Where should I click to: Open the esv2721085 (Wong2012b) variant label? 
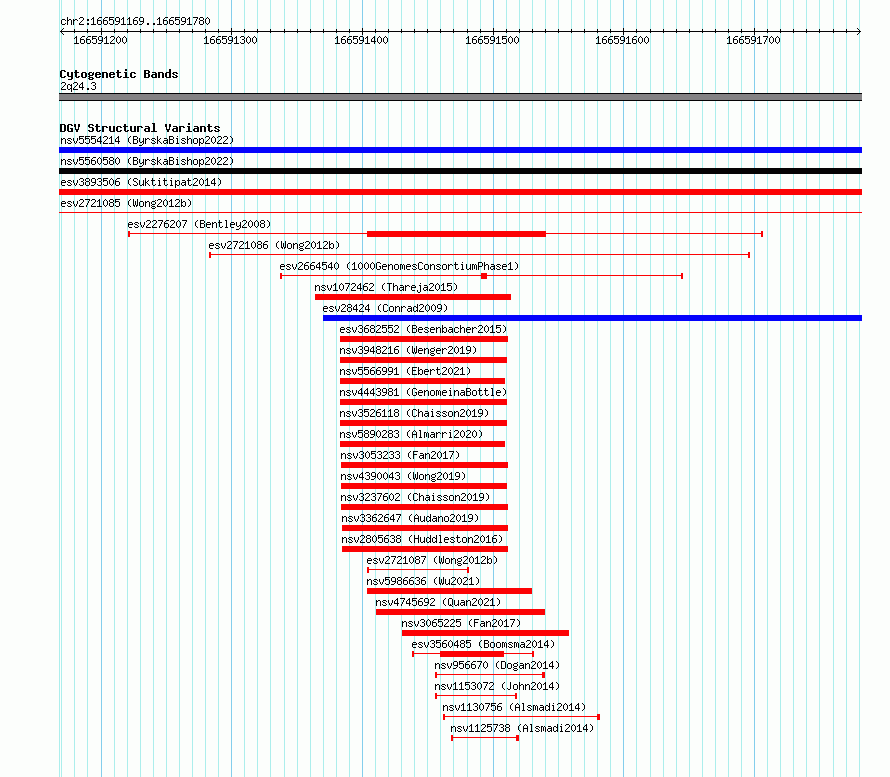pos(126,203)
